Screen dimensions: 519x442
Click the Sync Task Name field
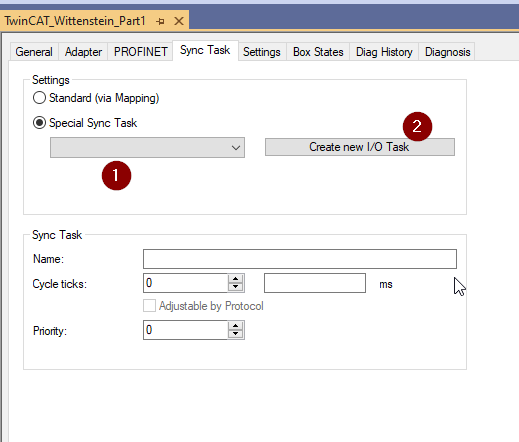300,259
